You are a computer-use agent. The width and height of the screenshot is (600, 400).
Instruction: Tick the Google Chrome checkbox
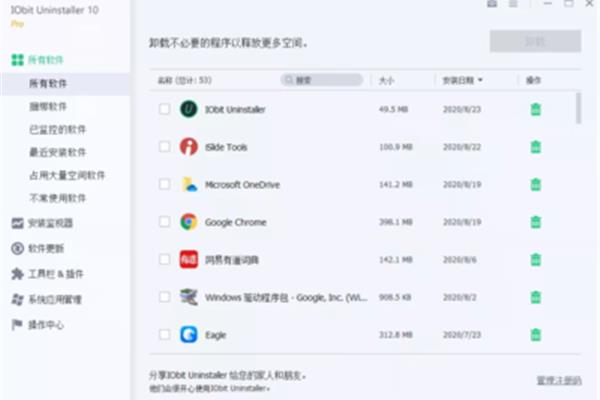coord(165,222)
